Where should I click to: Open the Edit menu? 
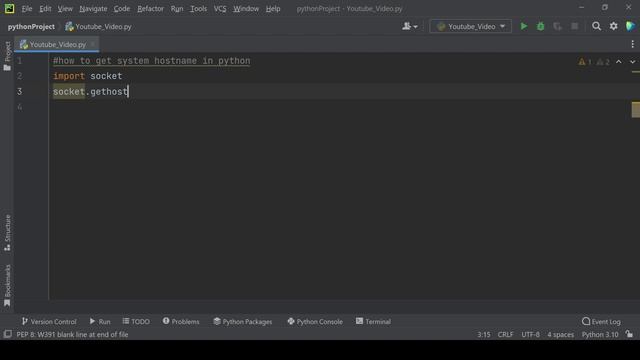(x=45, y=9)
